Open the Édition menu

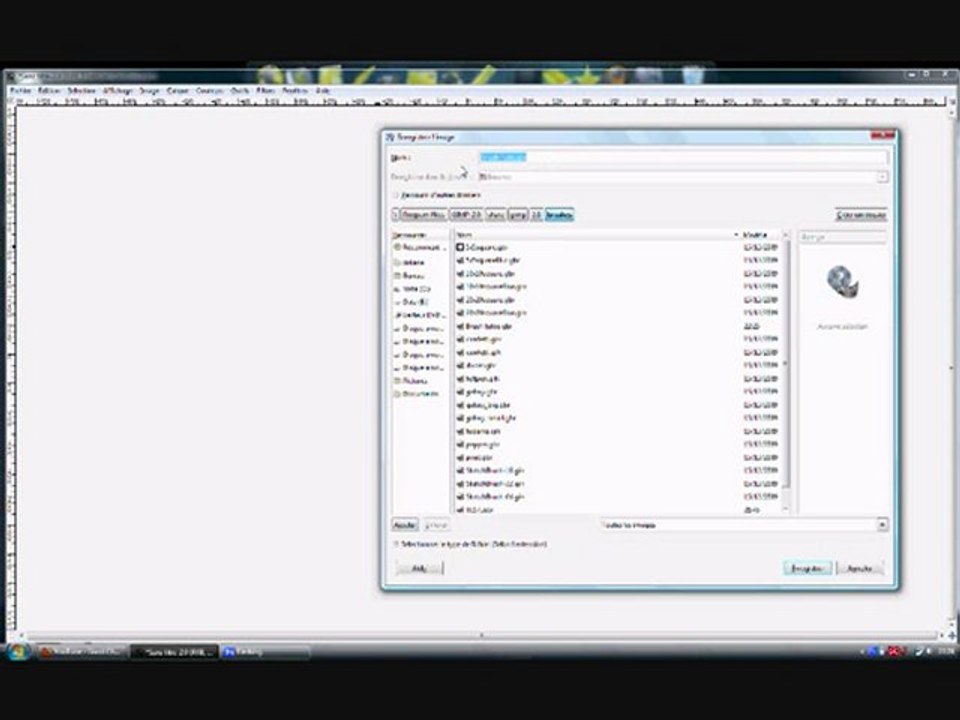click(49, 91)
